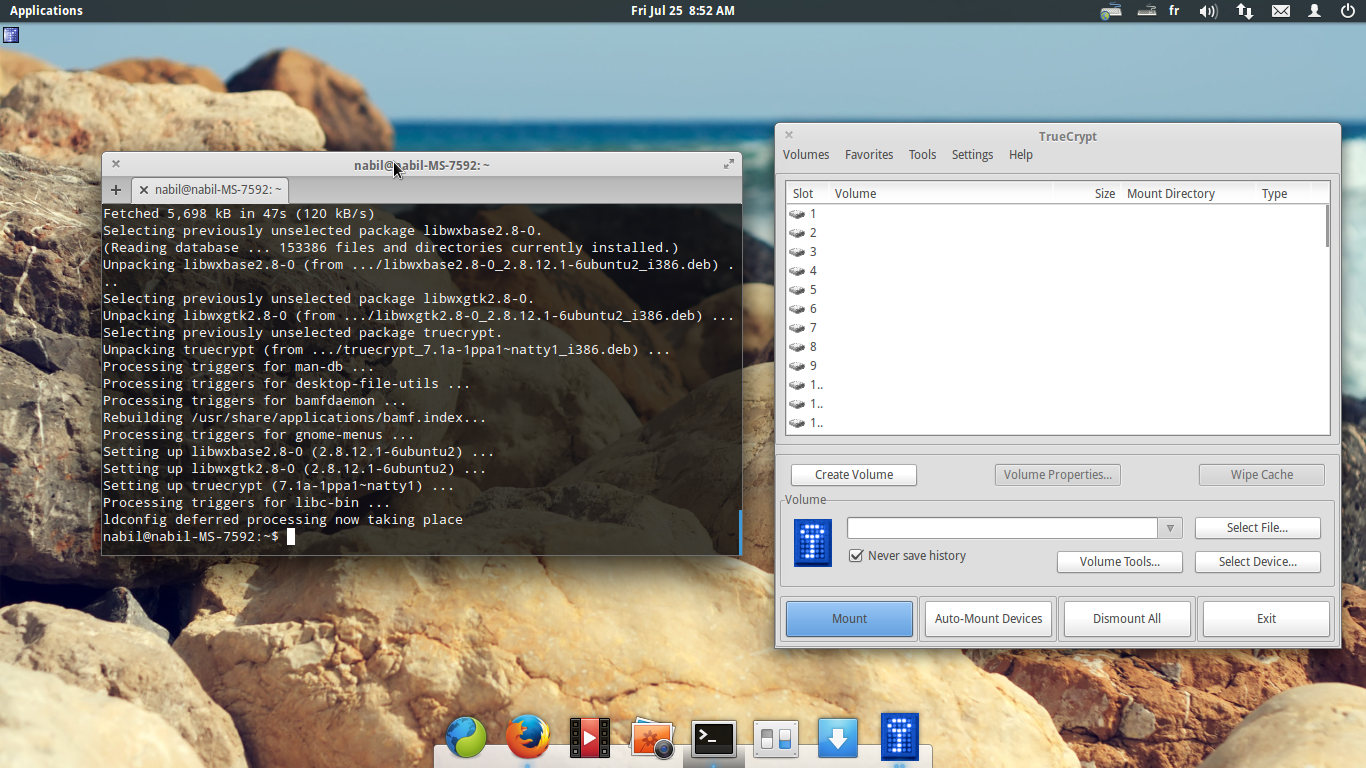1366x768 pixels.
Task: Open the clock showing Fri Jul 25
Action: pyautogui.click(x=683, y=11)
